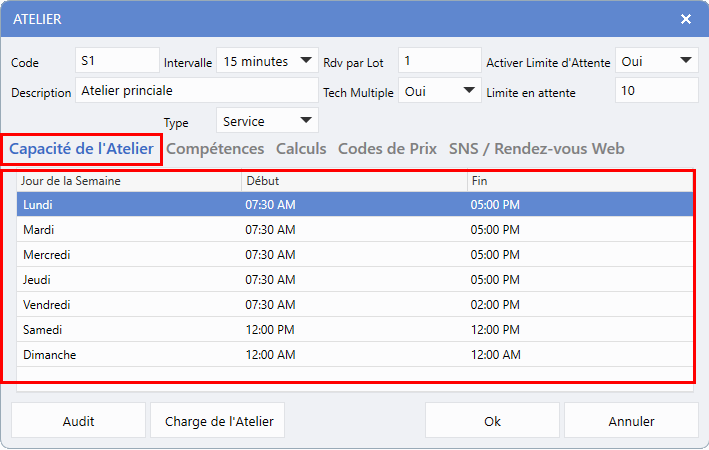709x450 pixels.
Task: Click the Description text field
Action: coord(196,91)
